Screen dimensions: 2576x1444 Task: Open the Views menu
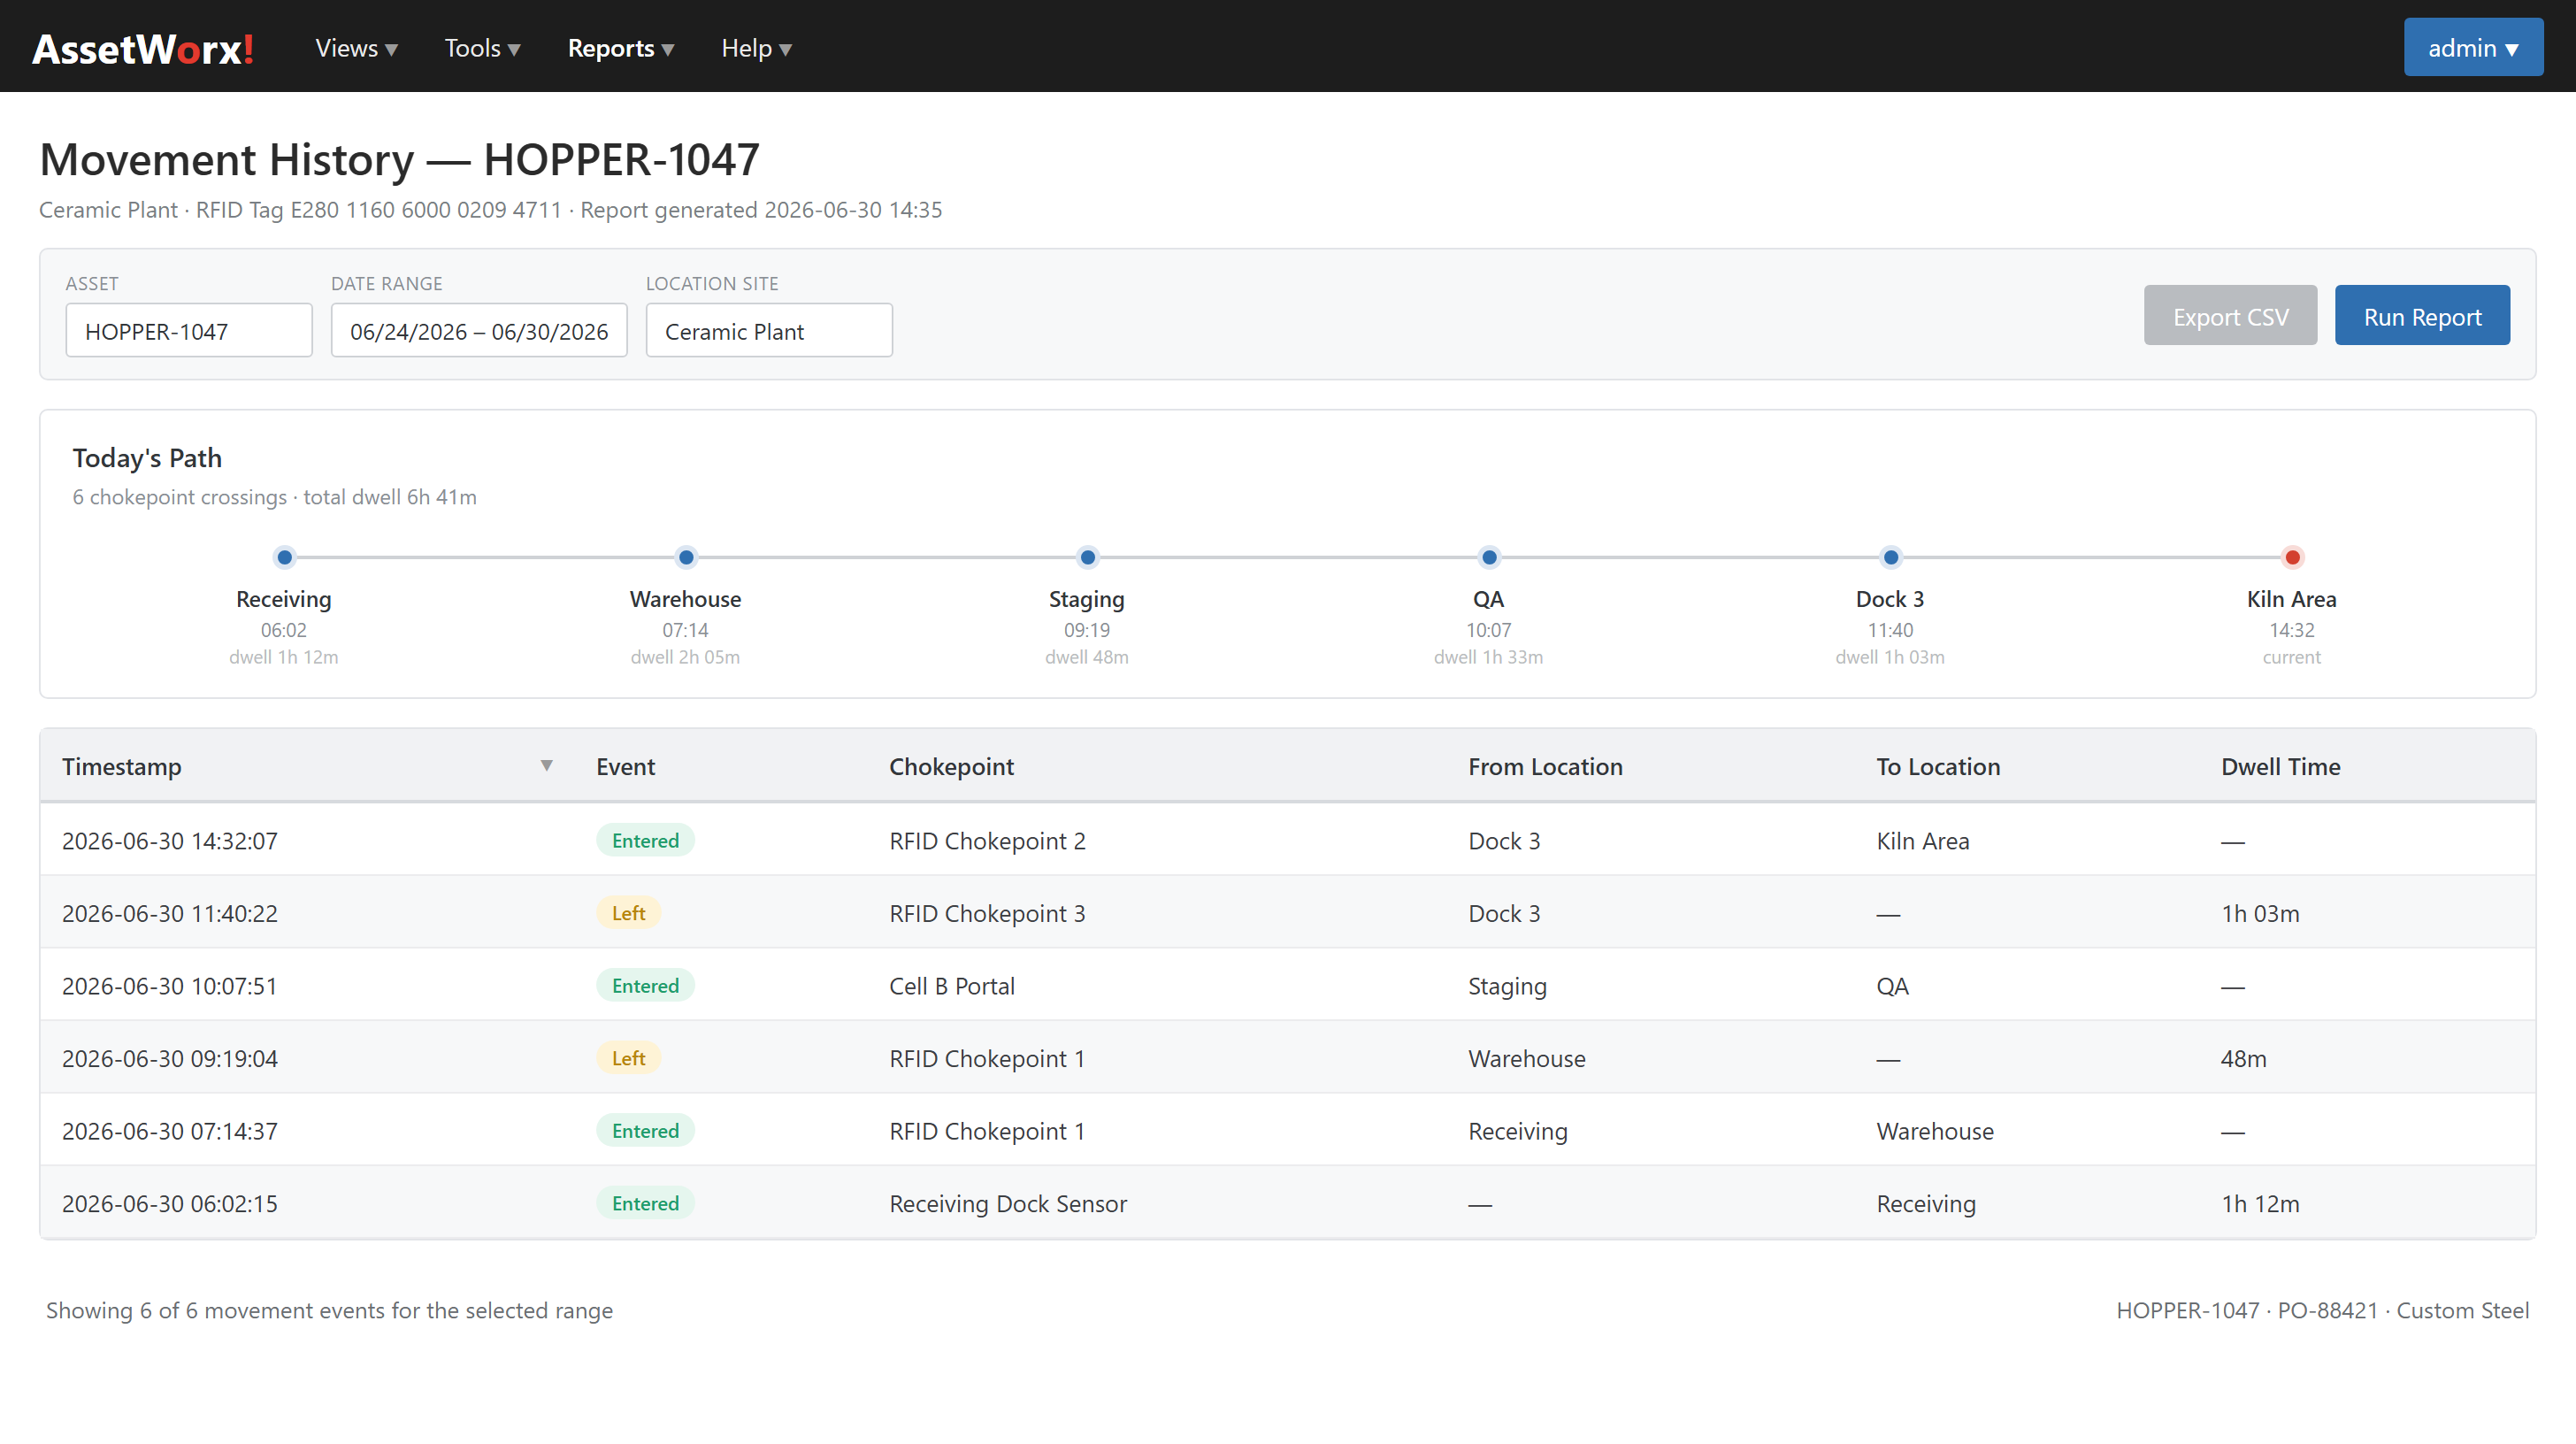(356, 48)
